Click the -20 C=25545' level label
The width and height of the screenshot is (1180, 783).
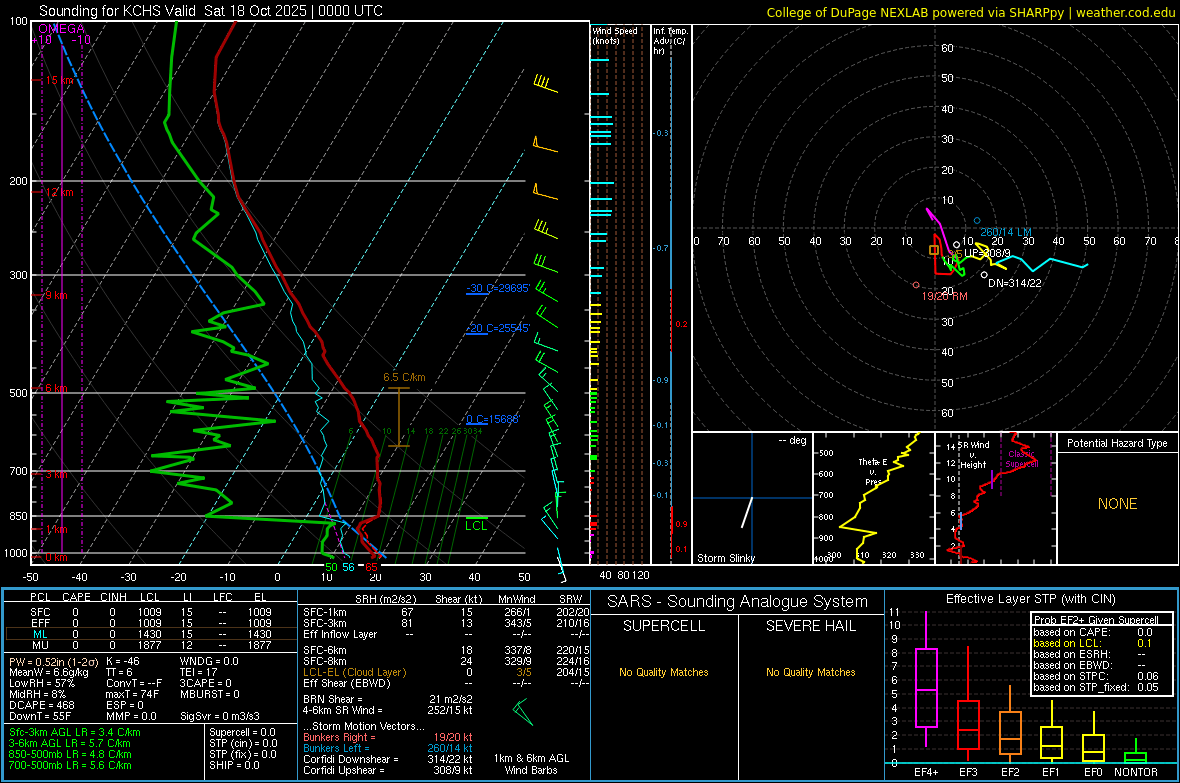[498, 328]
